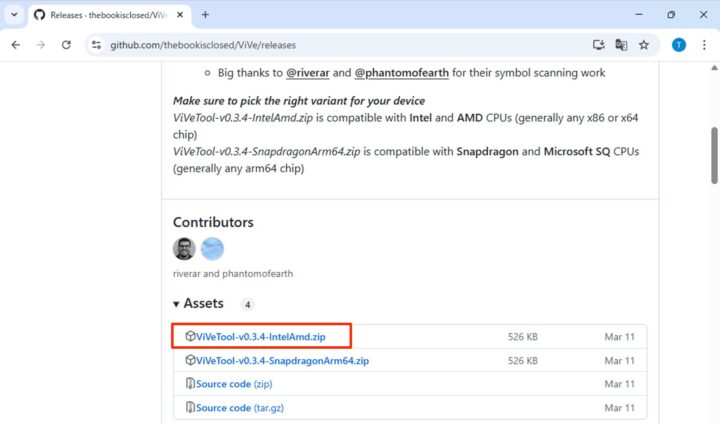Minimize the browser window
This screenshot has height=424, width=720.
pyautogui.click(x=639, y=15)
